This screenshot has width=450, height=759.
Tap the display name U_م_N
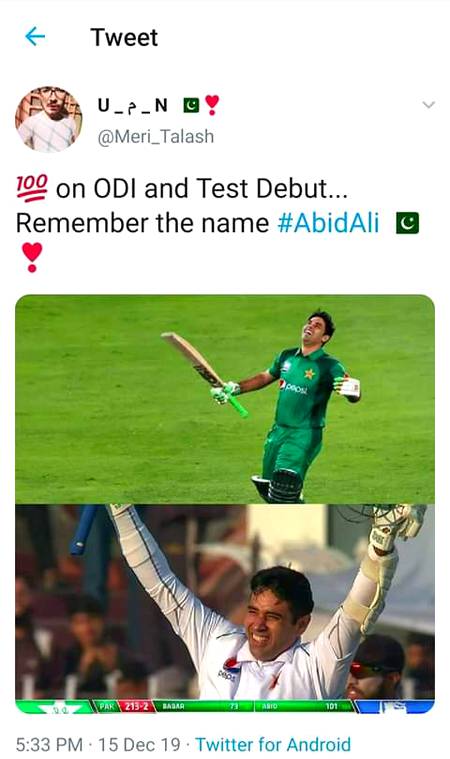click(133, 105)
